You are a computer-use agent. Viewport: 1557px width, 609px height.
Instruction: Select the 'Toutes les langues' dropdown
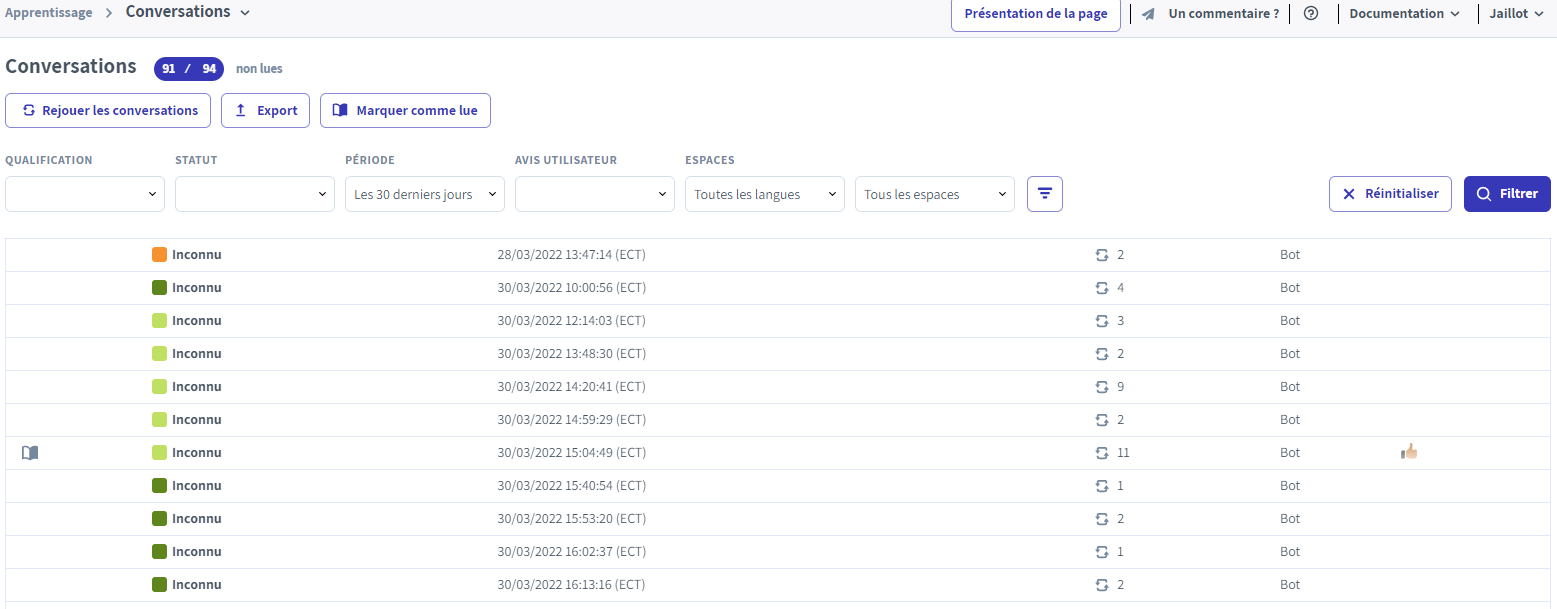765,194
